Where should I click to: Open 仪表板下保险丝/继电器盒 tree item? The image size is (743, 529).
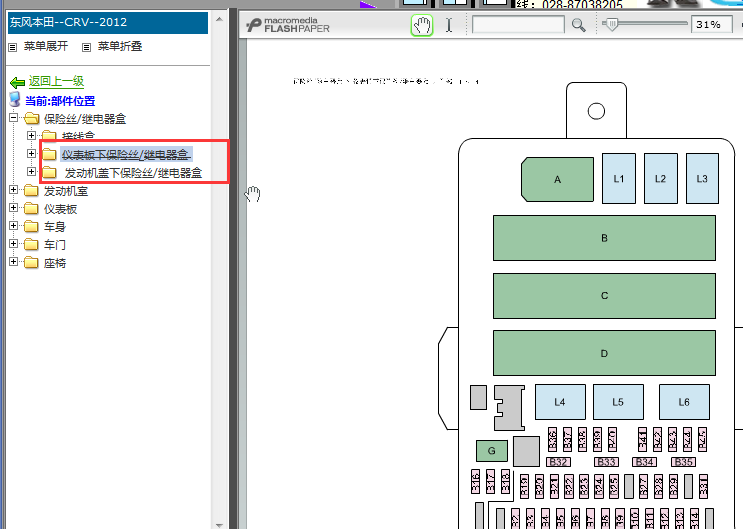[x=127, y=155]
